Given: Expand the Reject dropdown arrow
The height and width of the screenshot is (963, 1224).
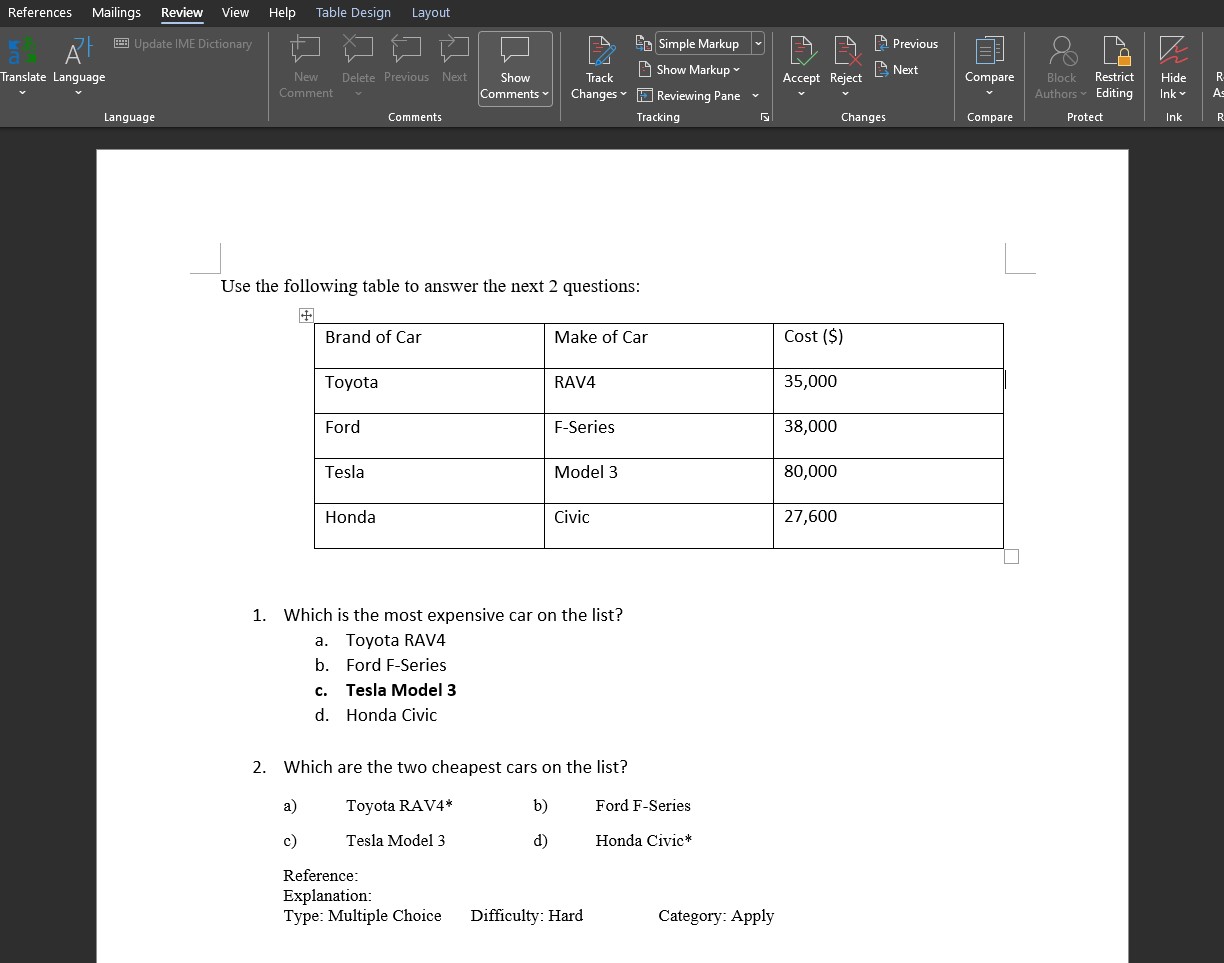Looking at the screenshot, I should [846, 94].
